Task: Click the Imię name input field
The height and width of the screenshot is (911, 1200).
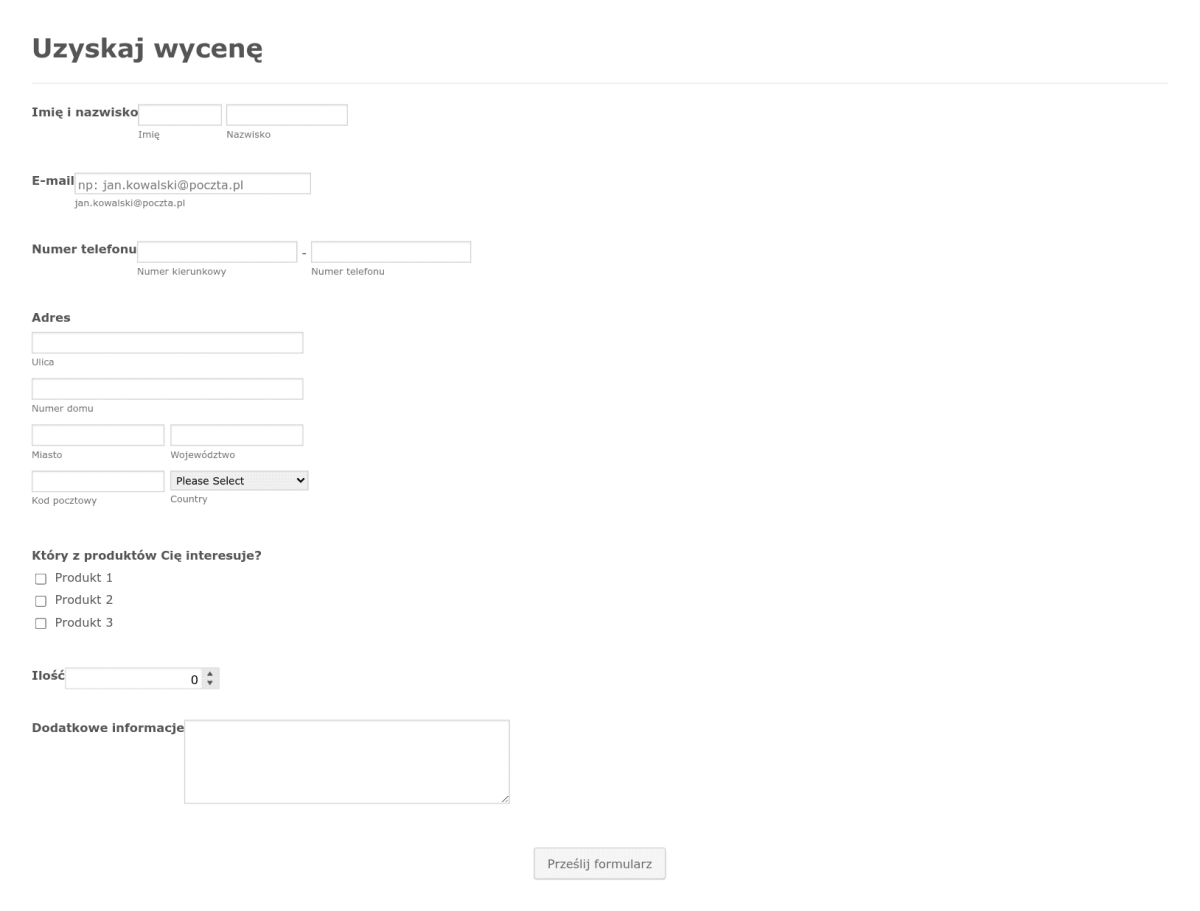Action: click(180, 114)
